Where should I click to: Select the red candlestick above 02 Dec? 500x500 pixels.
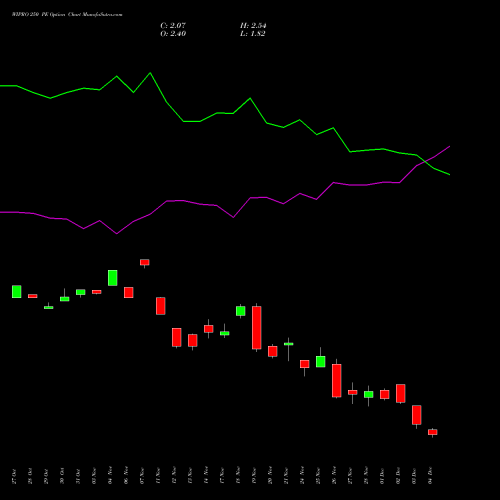coord(401,394)
